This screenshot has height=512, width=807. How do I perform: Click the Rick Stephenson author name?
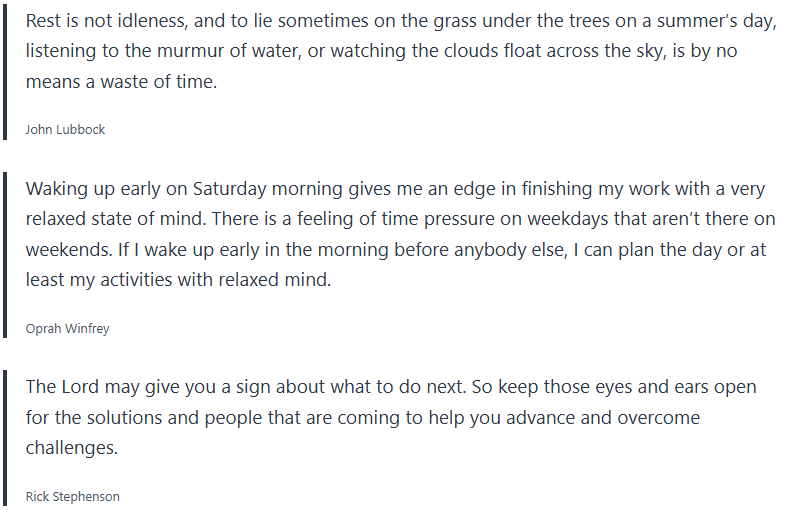[x=72, y=496]
